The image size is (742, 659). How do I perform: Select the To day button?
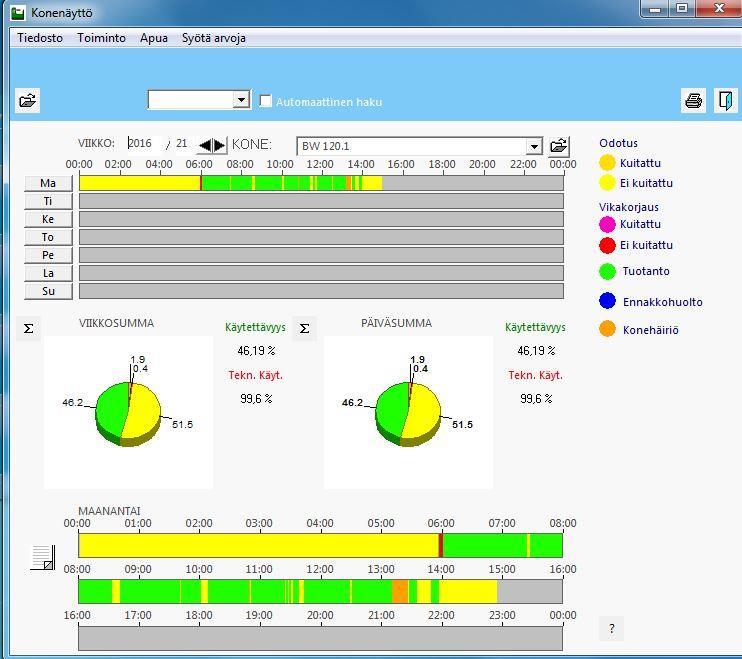48,237
